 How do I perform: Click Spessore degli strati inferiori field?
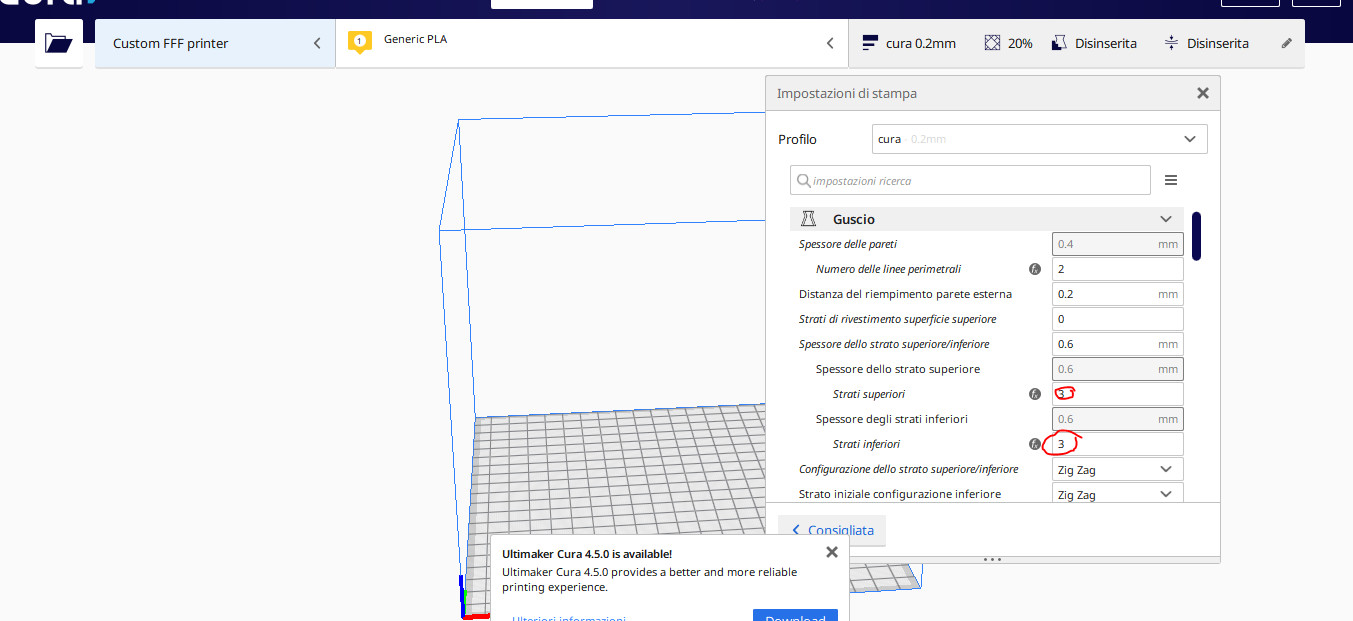[x=1118, y=419]
